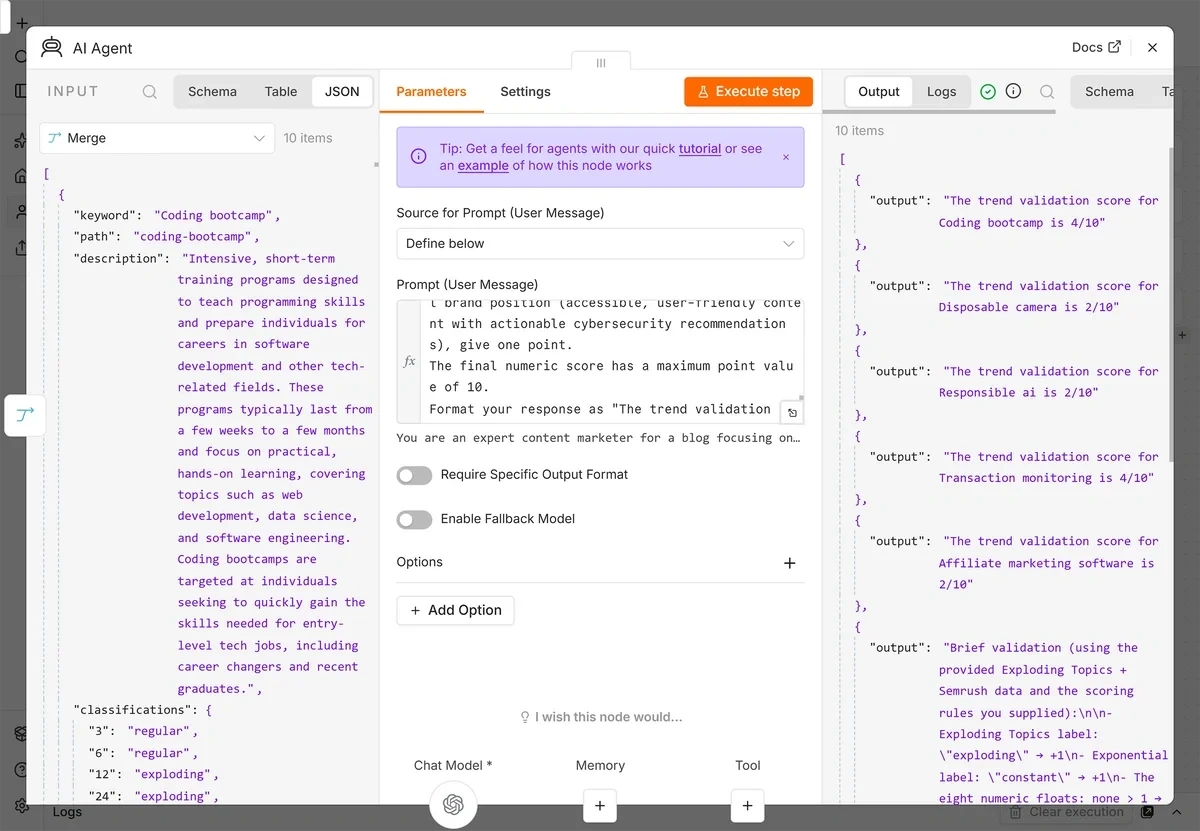1200x831 pixels.
Task: Click the green success checkmark icon
Action: click(x=988, y=92)
